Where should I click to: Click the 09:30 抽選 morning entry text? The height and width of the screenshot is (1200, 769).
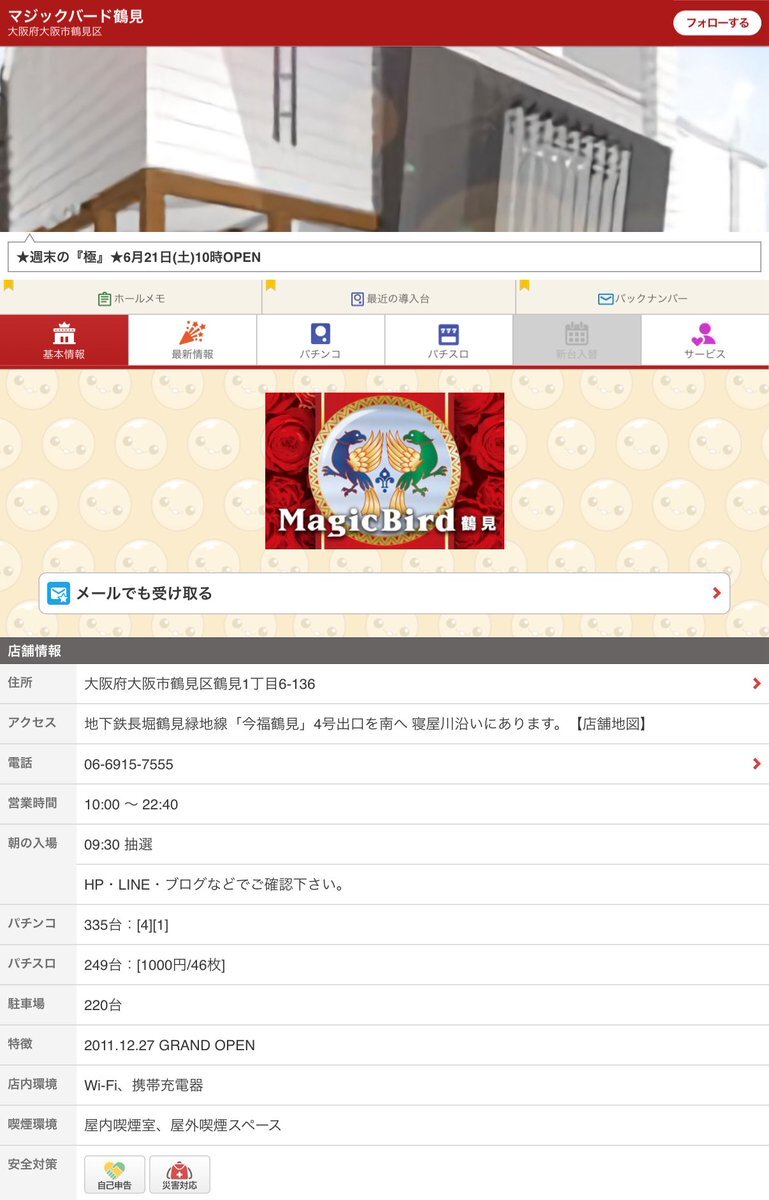point(118,844)
